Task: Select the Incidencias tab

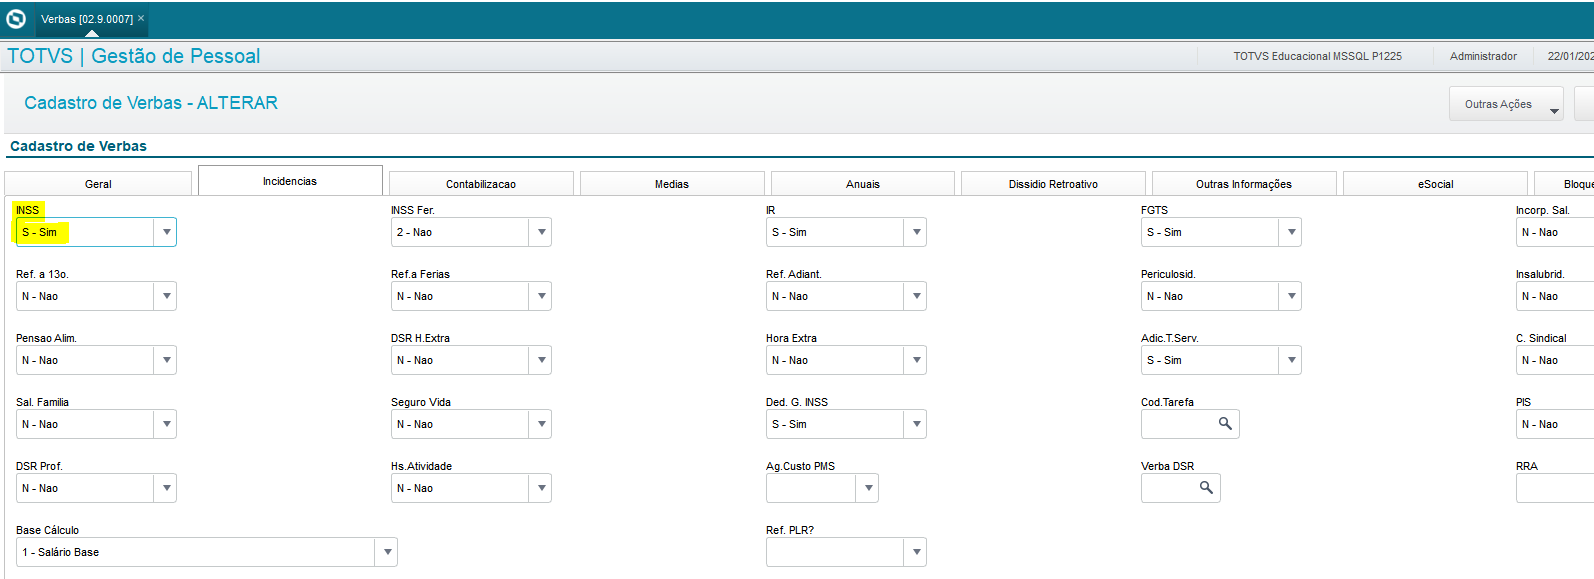Action: (x=290, y=181)
